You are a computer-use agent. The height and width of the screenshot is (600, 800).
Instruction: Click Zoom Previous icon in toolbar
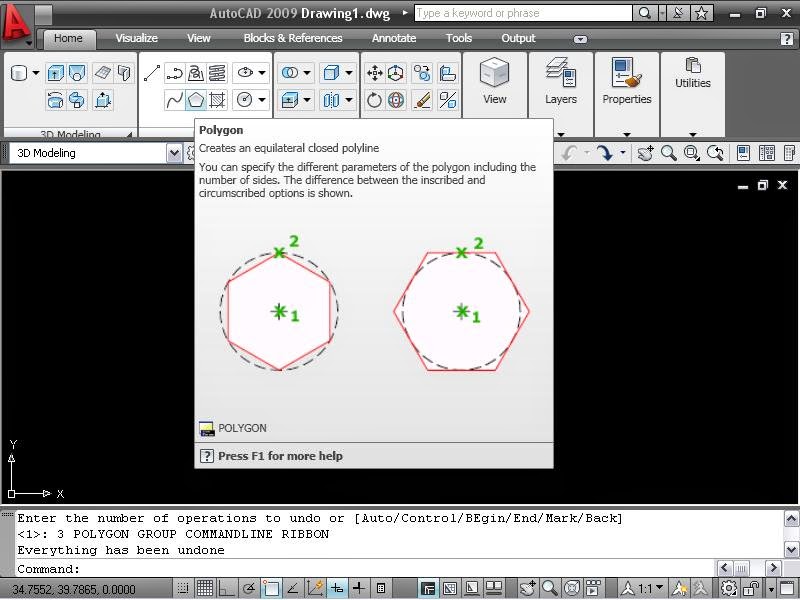(715, 153)
